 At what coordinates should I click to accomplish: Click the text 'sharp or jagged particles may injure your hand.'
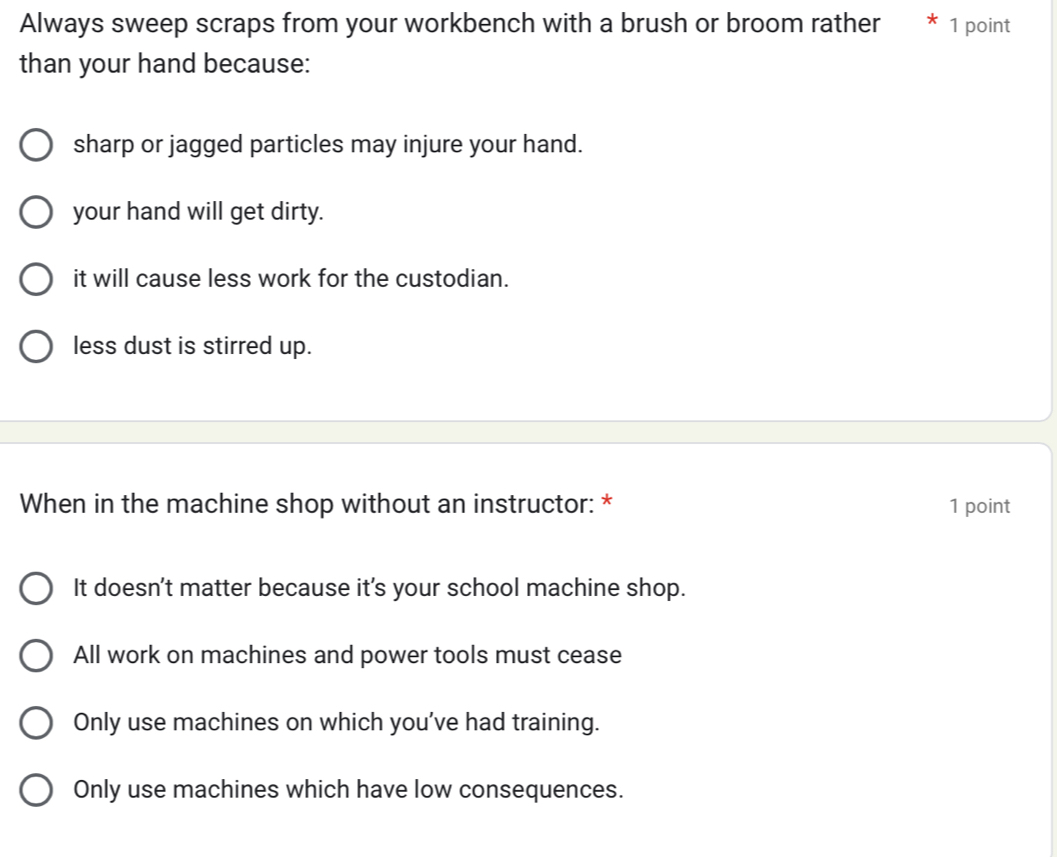coord(328,145)
